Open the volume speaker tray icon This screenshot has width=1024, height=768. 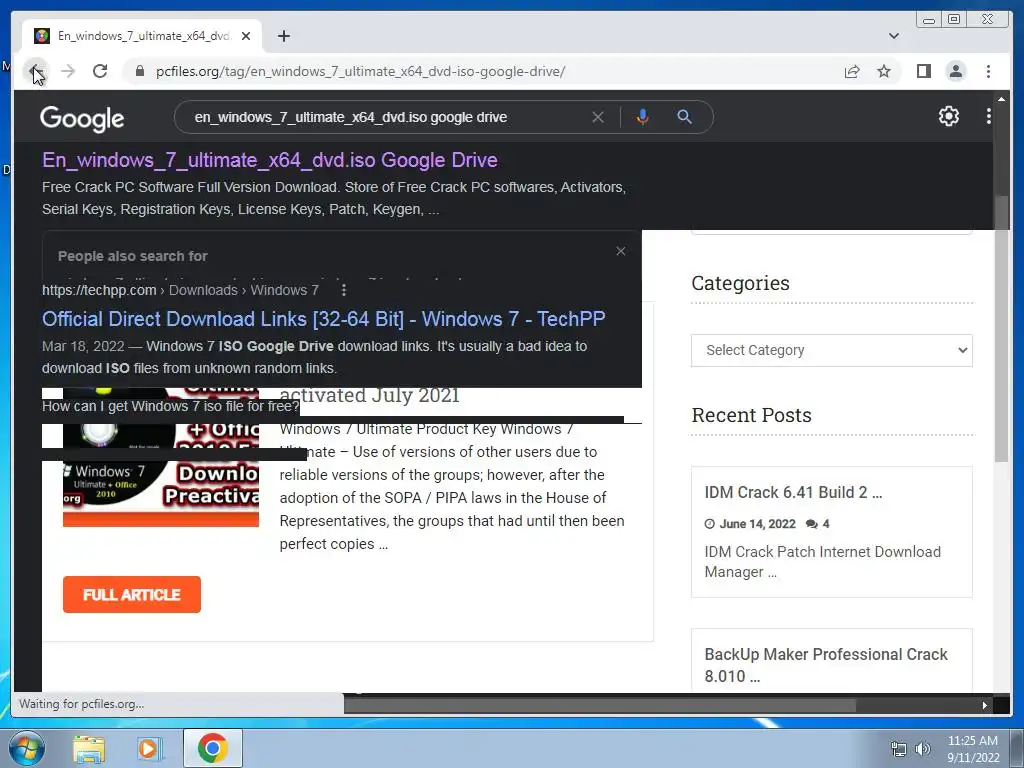923,749
